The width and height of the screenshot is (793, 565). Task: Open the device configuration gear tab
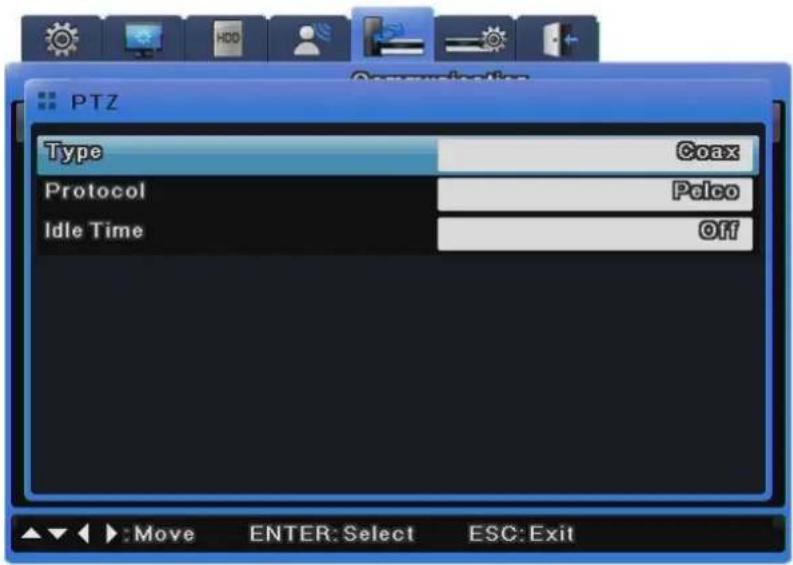point(475,39)
